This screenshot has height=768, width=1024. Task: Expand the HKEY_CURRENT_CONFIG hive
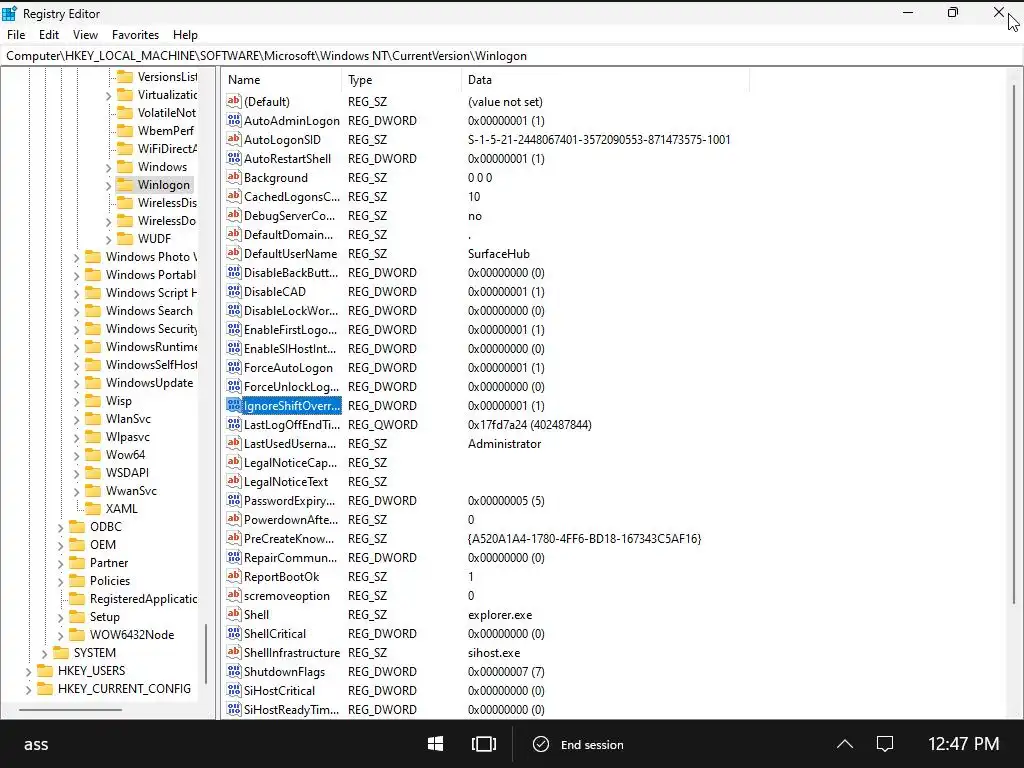pyautogui.click(x=29, y=689)
